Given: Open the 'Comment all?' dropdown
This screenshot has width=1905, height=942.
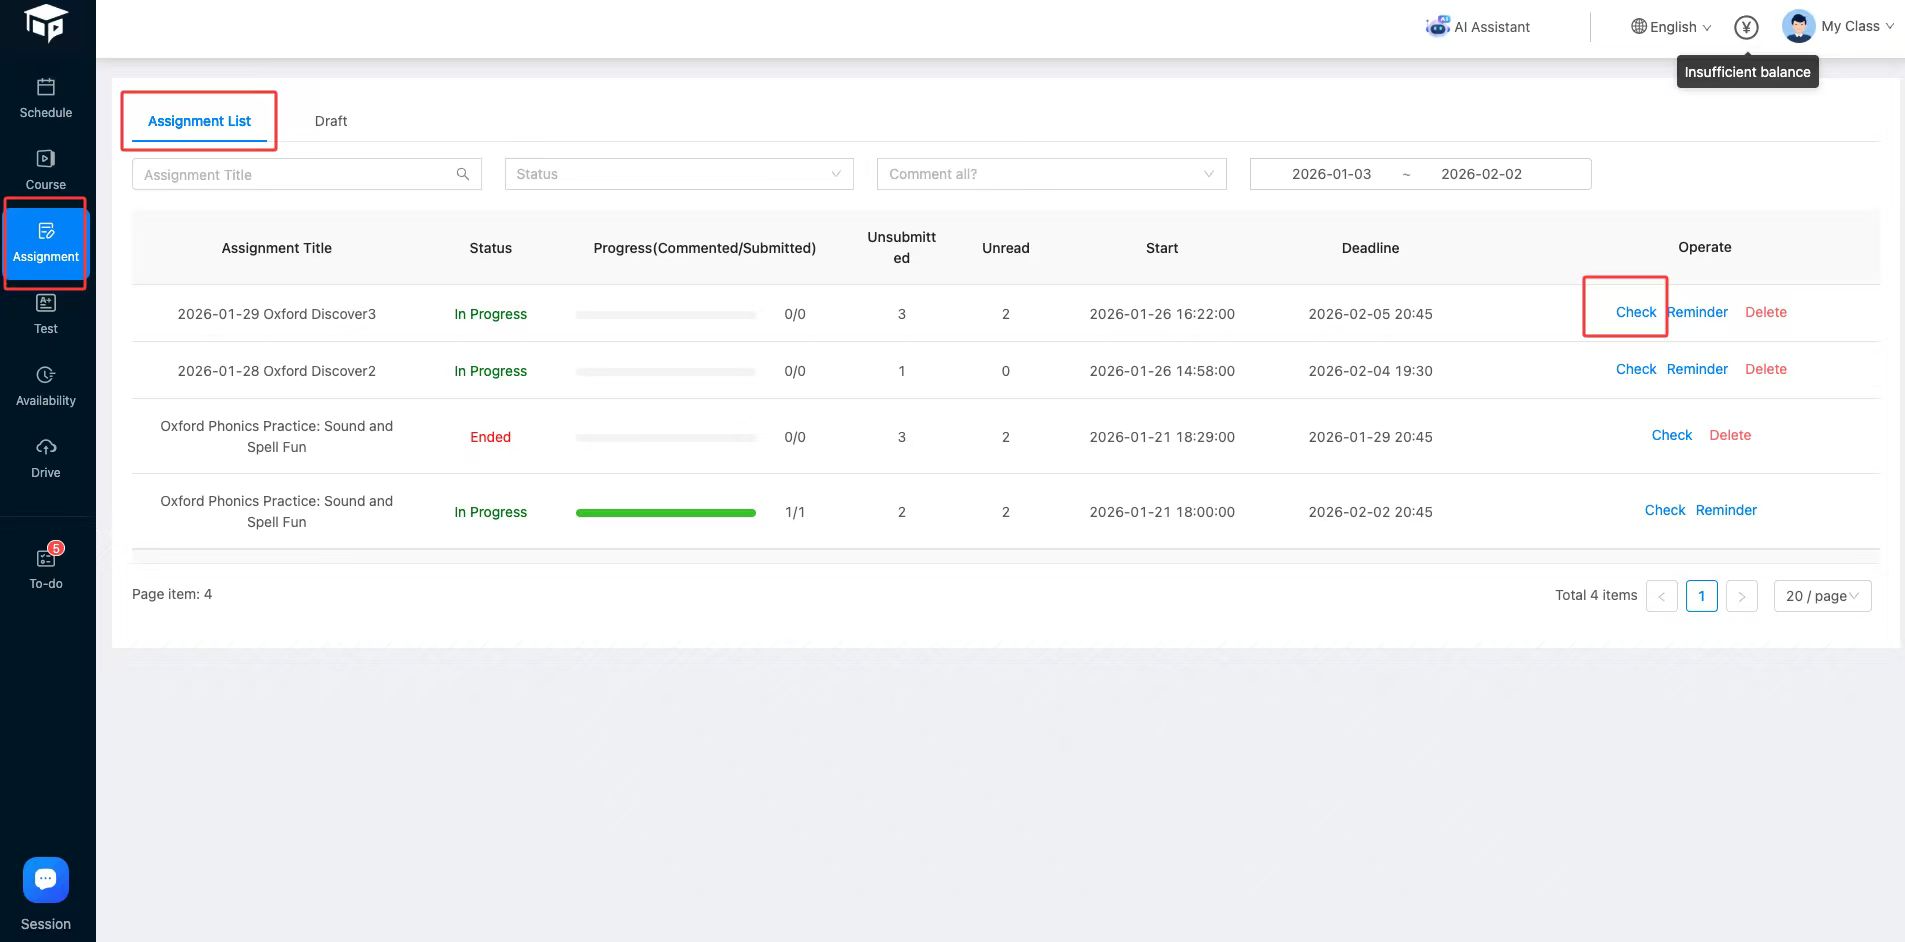Looking at the screenshot, I should 1051,174.
